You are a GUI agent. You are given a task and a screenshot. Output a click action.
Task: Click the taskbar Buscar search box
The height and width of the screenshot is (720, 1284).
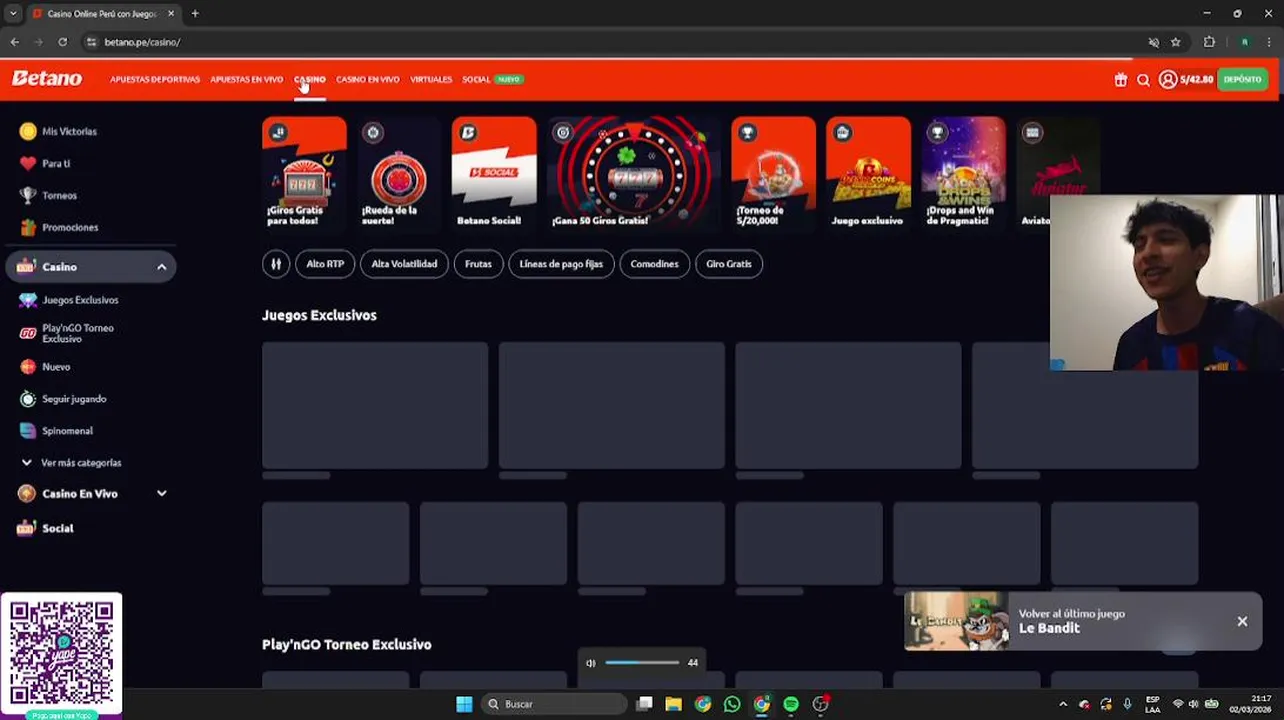click(x=553, y=704)
